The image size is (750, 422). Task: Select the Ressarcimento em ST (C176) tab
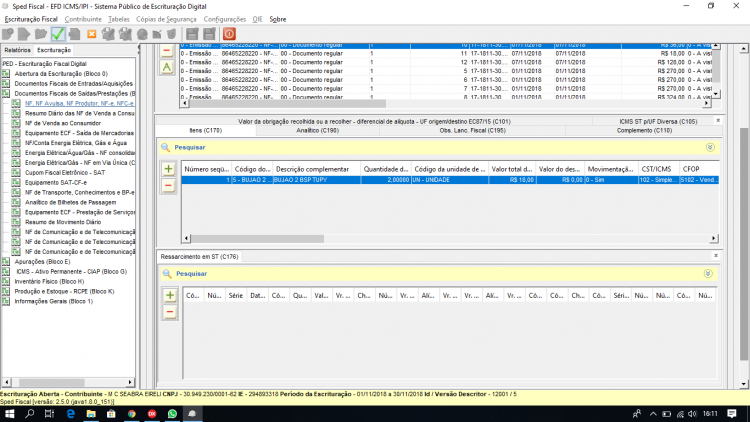pyautogui.click(x=199, y=256)
